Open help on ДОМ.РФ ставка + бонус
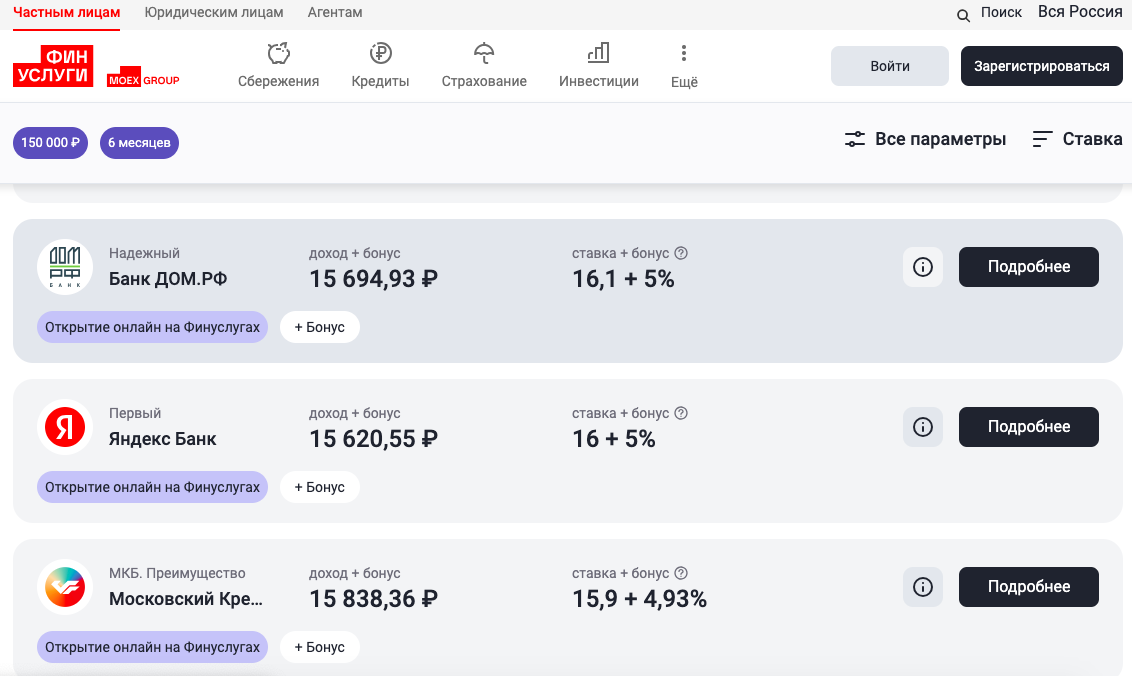Screen dimensions: 1132x676 tap(681, 253)
